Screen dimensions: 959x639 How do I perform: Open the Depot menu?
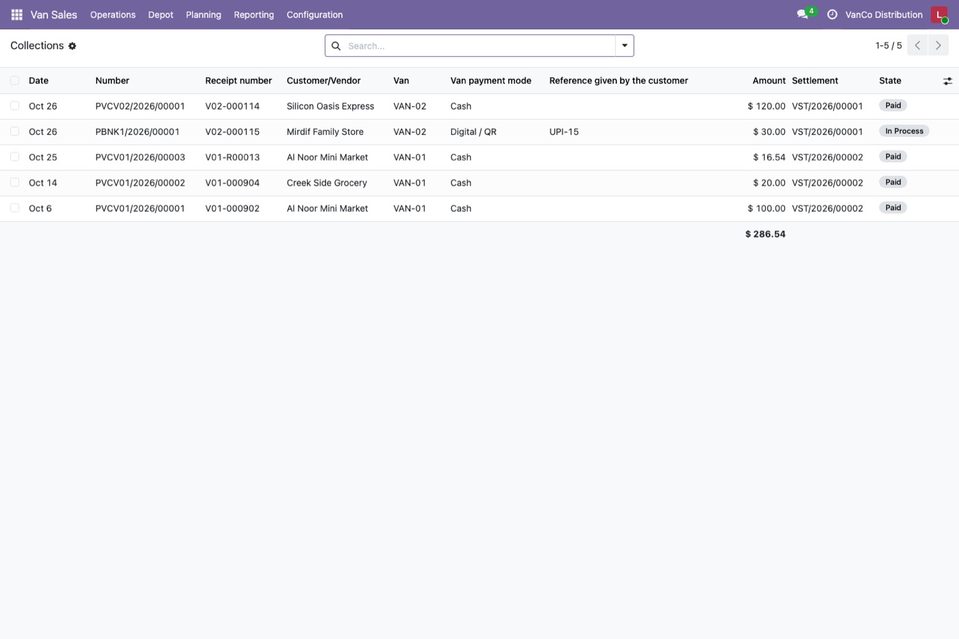(161, 15)
